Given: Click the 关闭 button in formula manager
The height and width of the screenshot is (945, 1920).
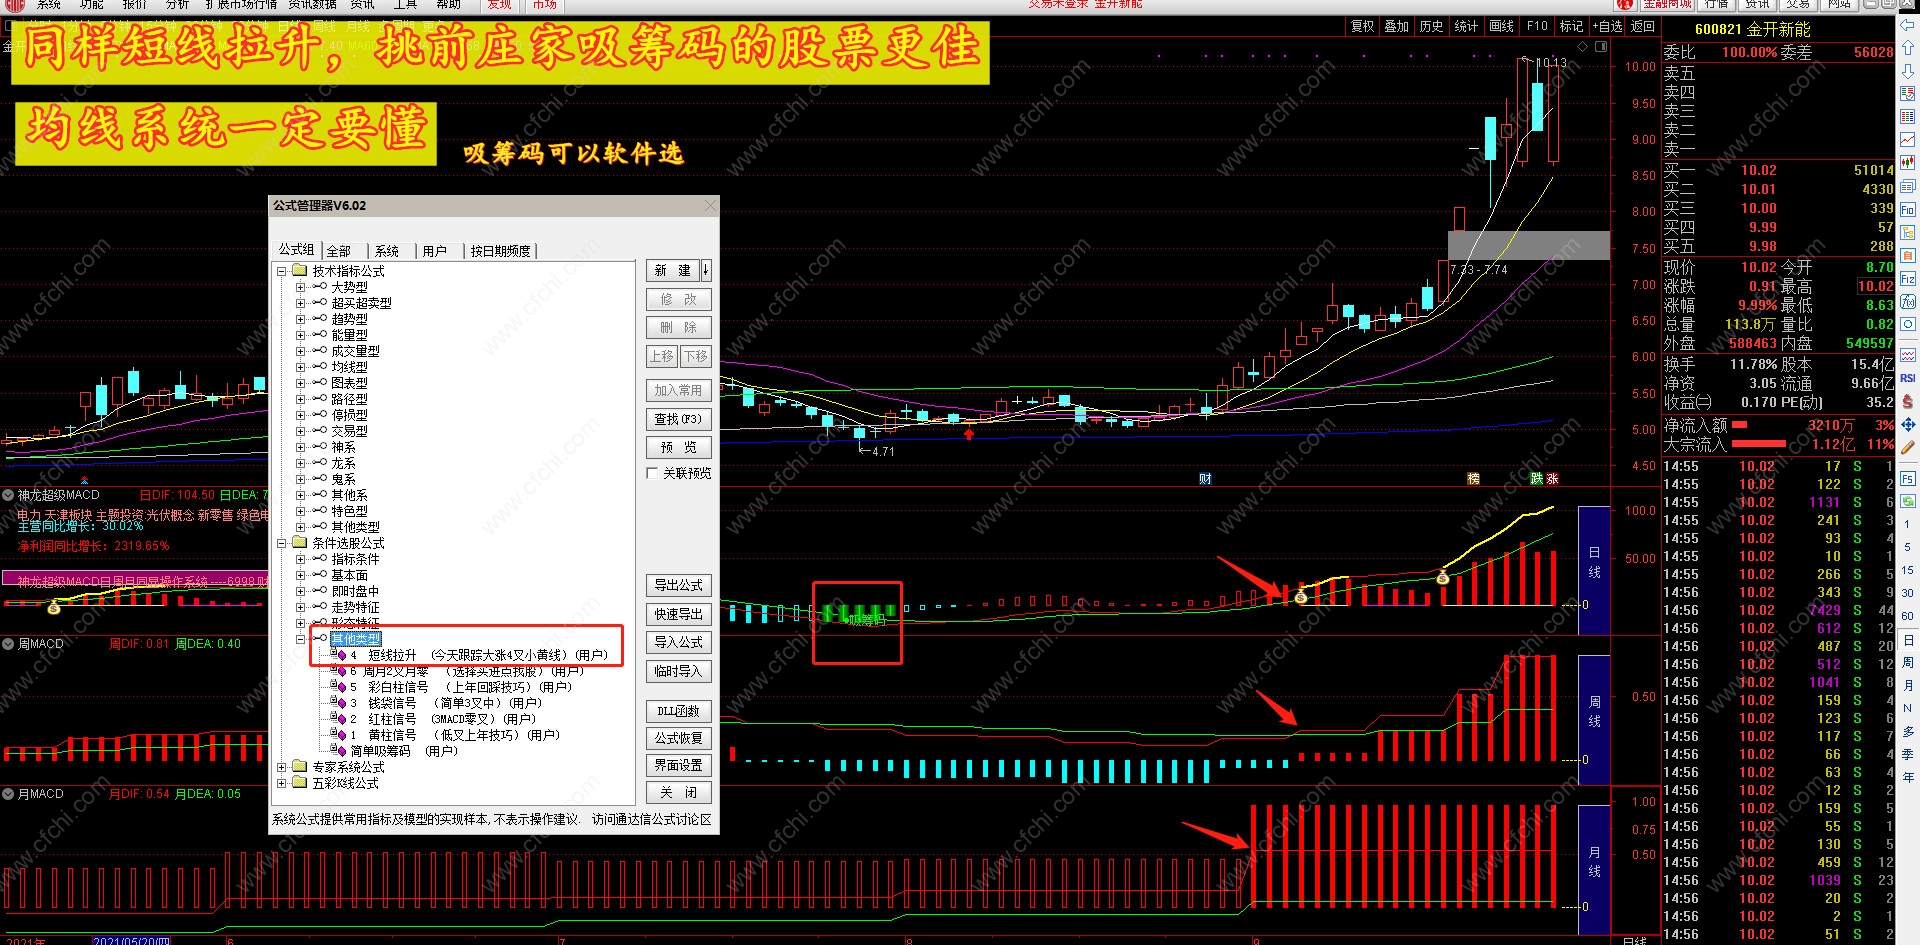Looking at the screenshot, I should click(679, 792).
